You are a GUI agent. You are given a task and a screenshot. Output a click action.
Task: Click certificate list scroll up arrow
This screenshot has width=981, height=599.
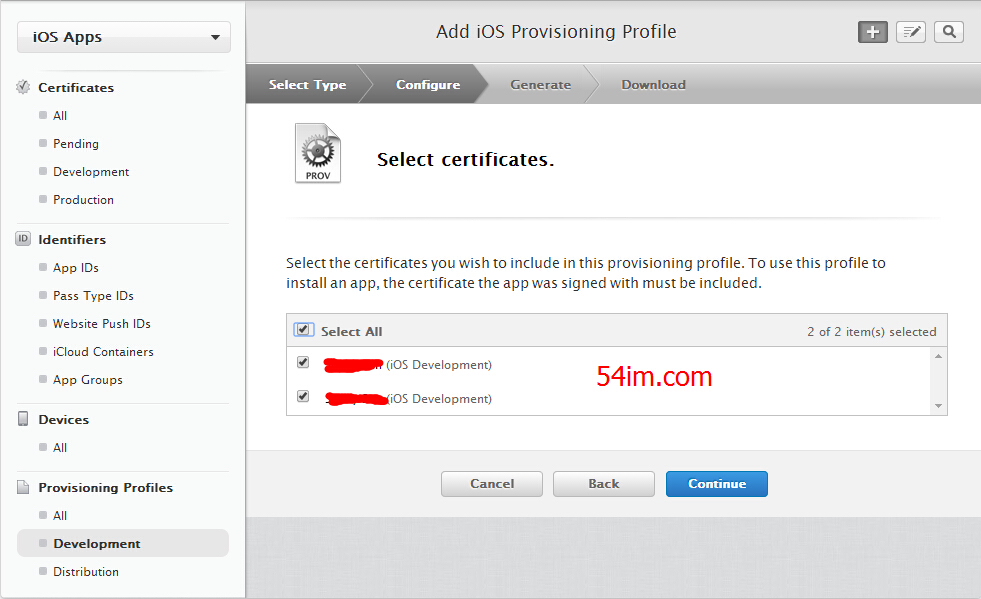click(x=938, y=356)
